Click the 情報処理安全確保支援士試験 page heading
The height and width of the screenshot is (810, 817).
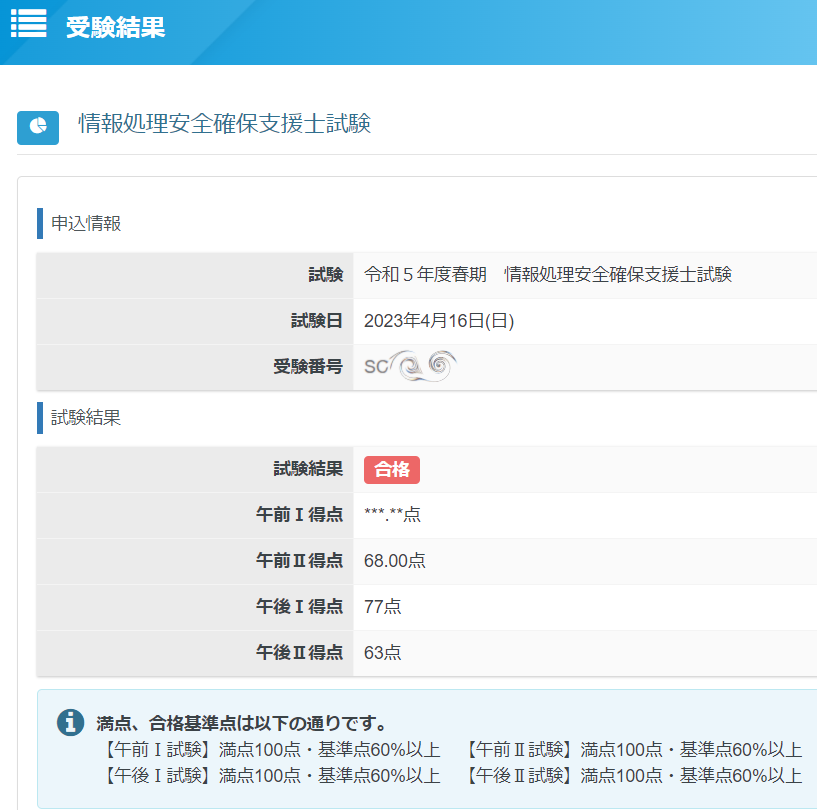pyautogui.click(x=225, y=123)
